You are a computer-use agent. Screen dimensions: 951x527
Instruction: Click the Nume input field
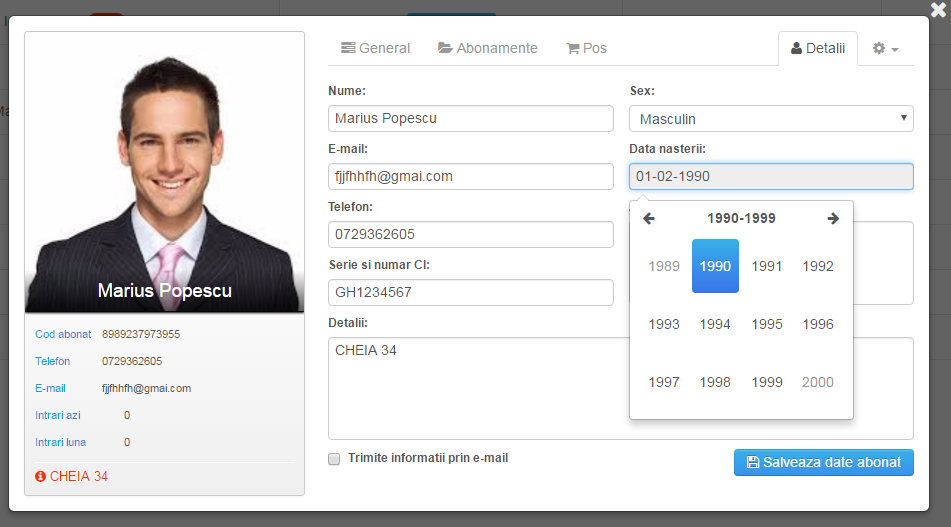coord(471,118)
